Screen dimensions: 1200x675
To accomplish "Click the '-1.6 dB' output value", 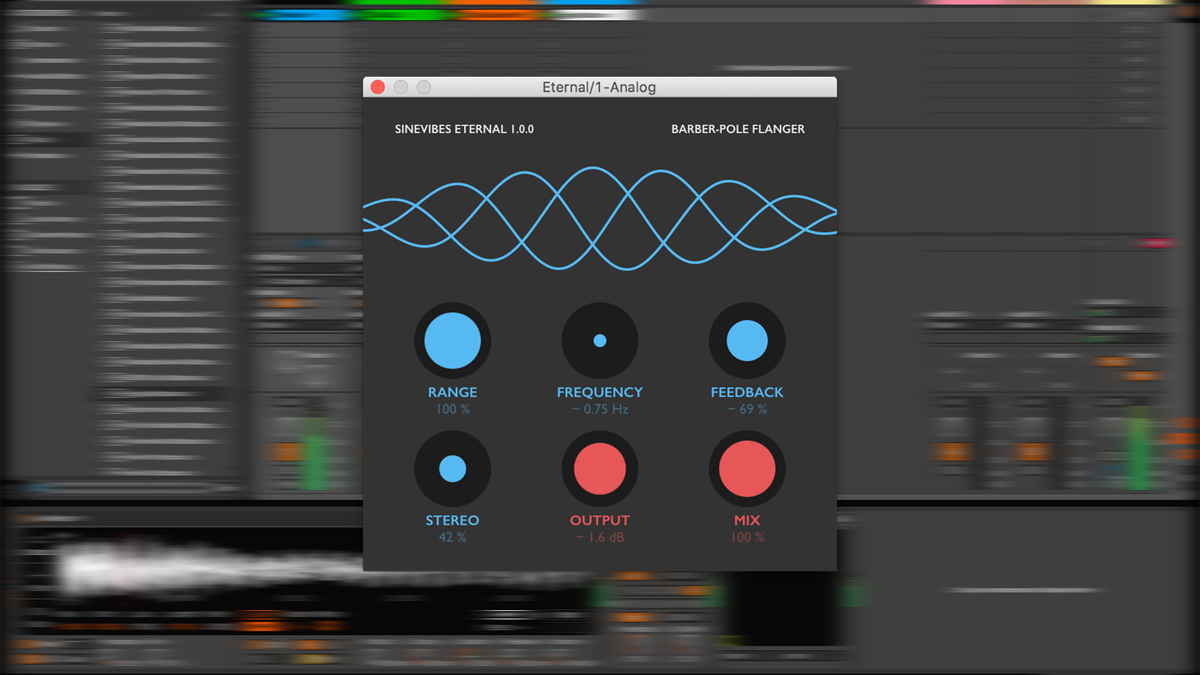I will coord(599,537).
